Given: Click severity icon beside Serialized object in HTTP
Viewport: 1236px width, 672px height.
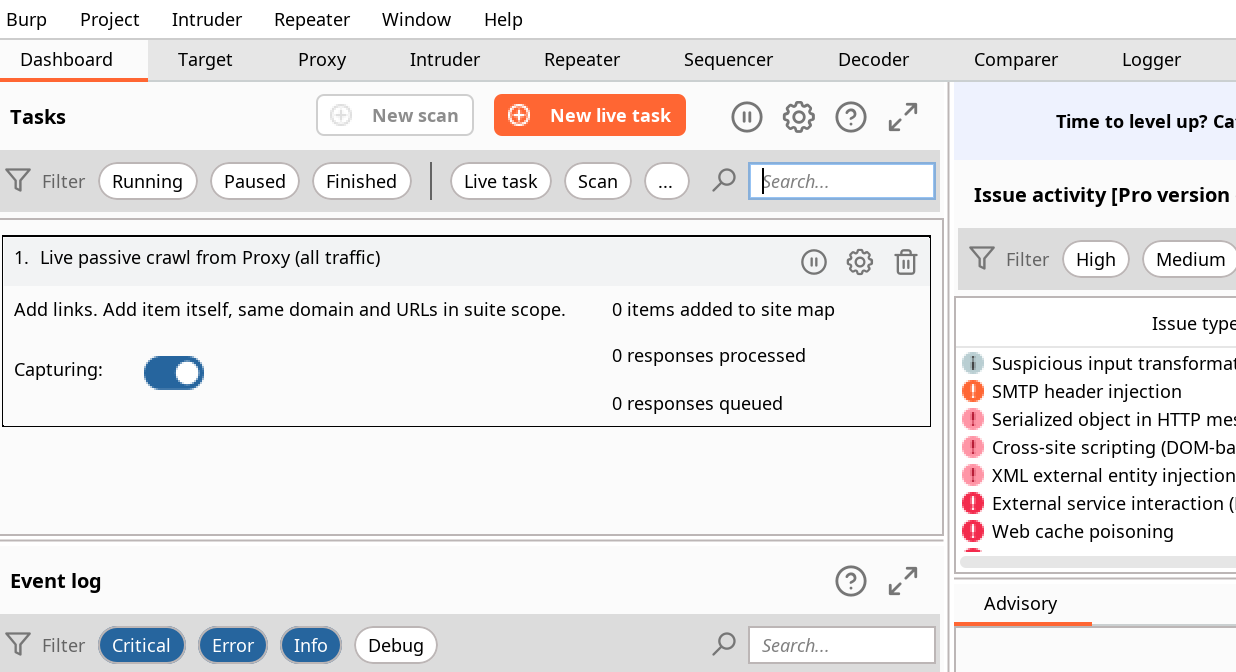Looking at the screenshot, I should 973,419.
